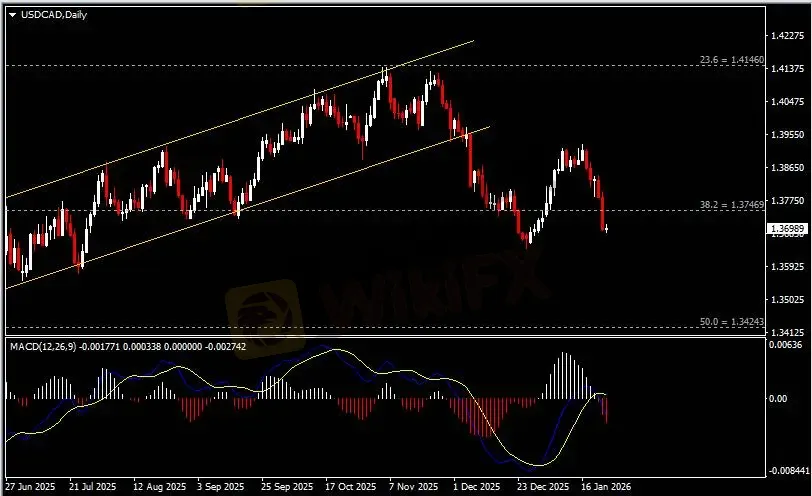This screenshot has height=496, width=812.
Task: Click price axis value 1.42275
Action: coord(788,36)
